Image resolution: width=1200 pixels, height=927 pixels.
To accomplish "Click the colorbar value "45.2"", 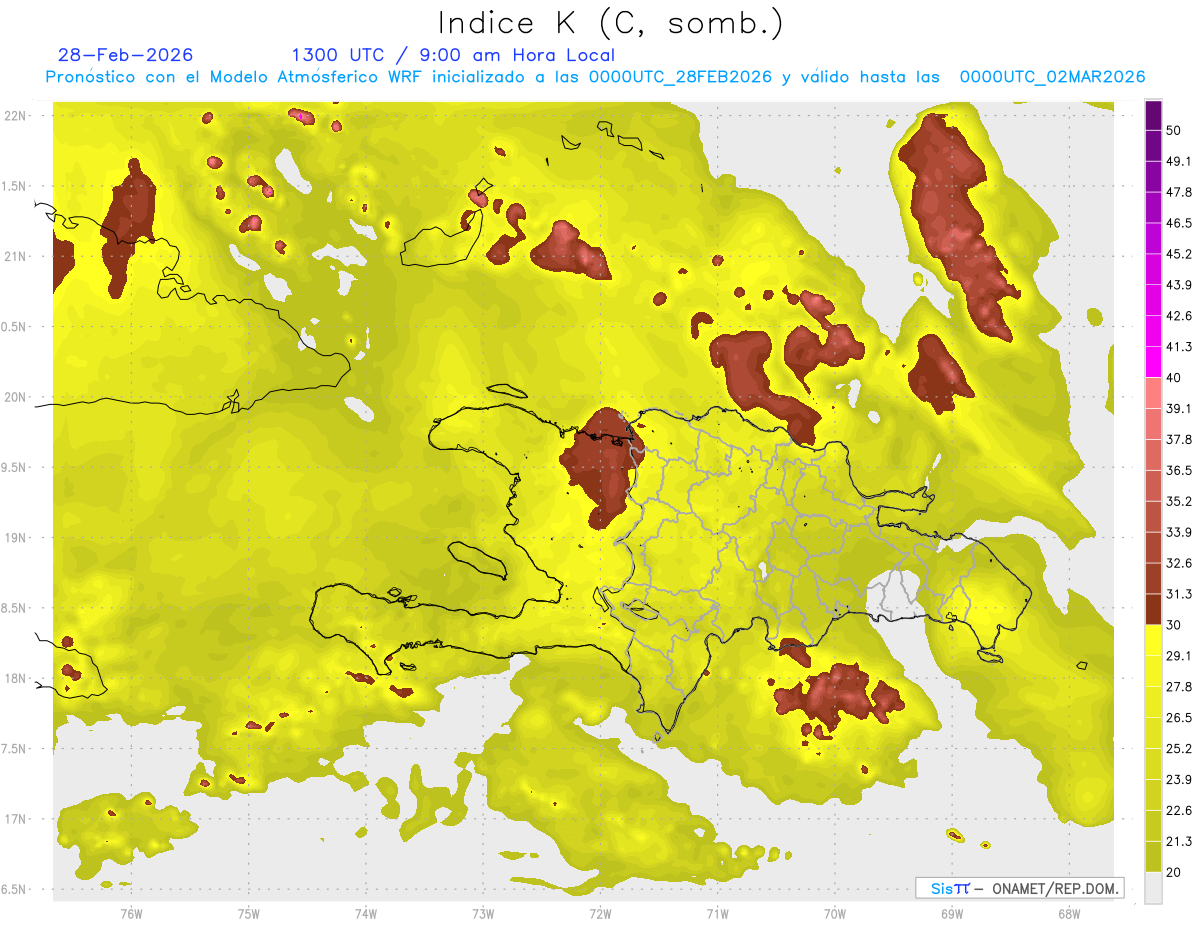I will pos(1179,254).
